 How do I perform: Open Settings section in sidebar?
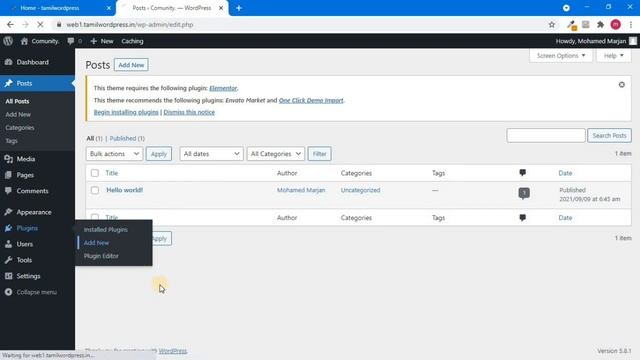[28, 276]
